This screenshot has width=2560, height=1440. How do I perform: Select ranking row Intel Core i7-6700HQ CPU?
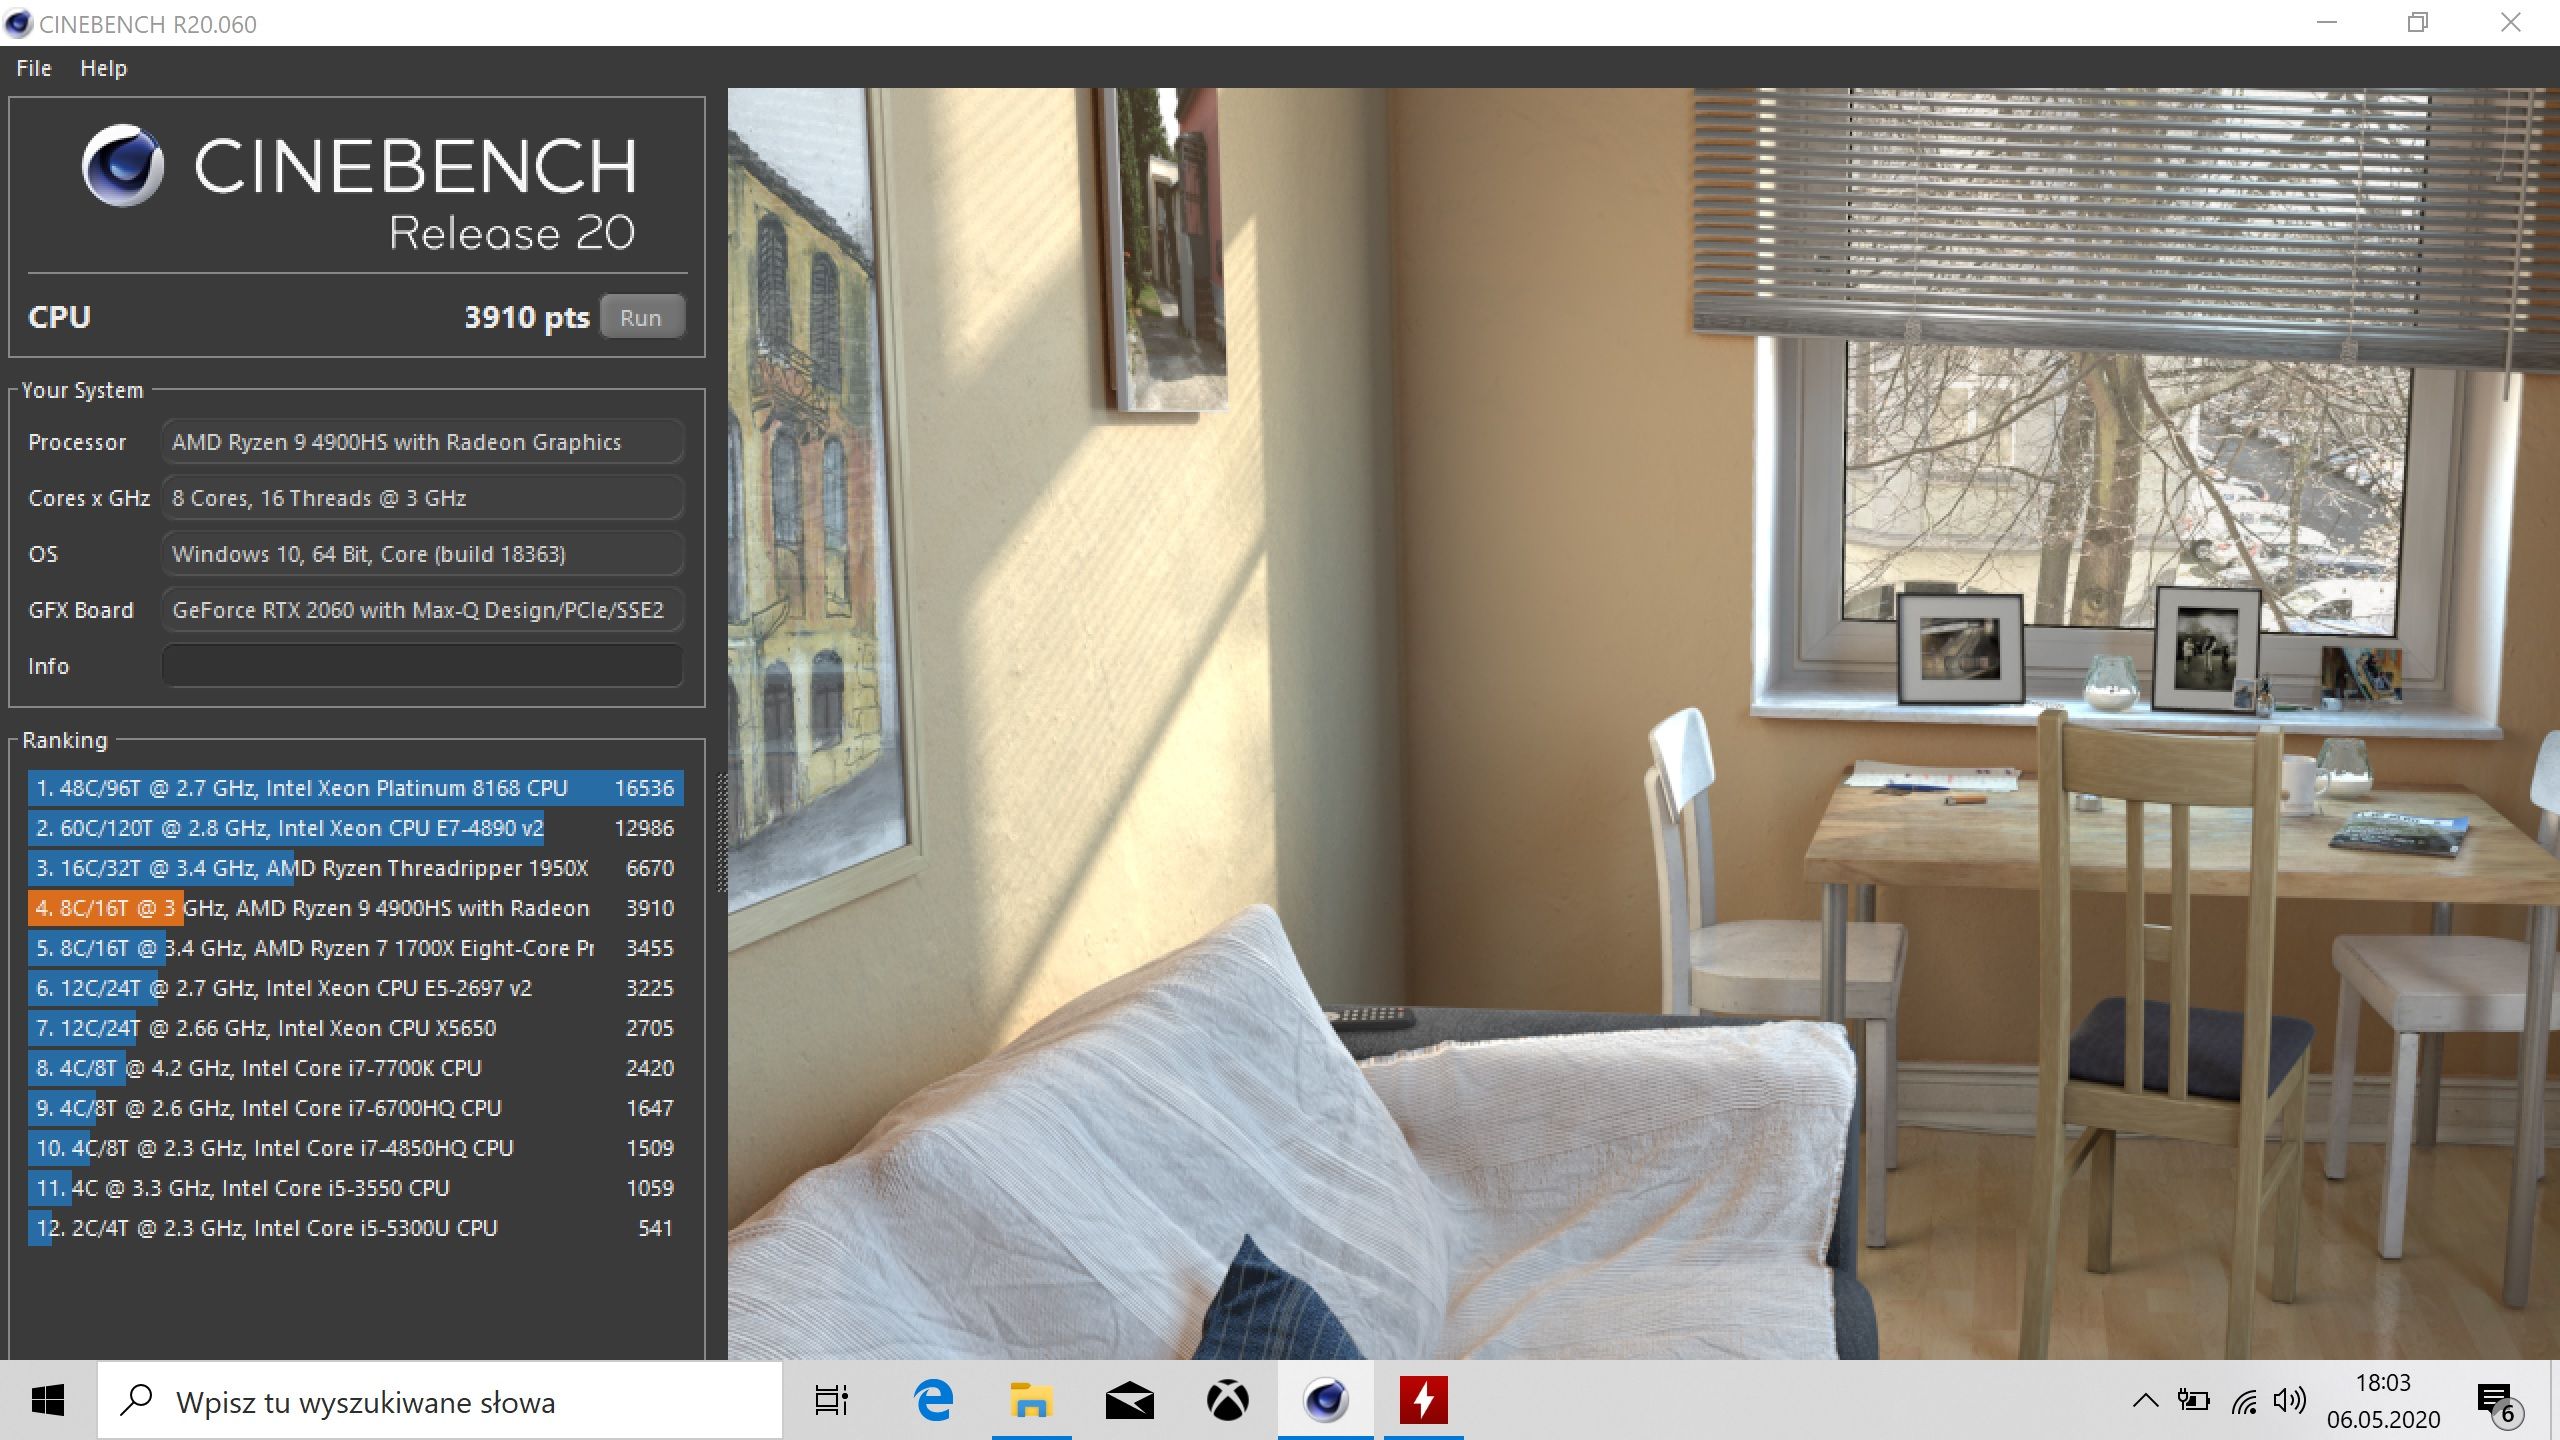click(356, 1108)
